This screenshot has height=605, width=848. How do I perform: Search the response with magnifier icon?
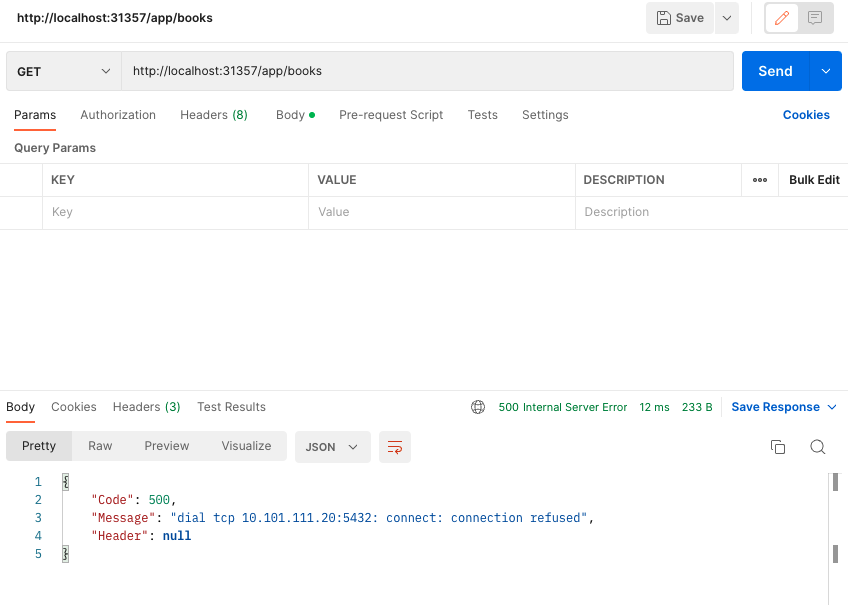point(817,447)
